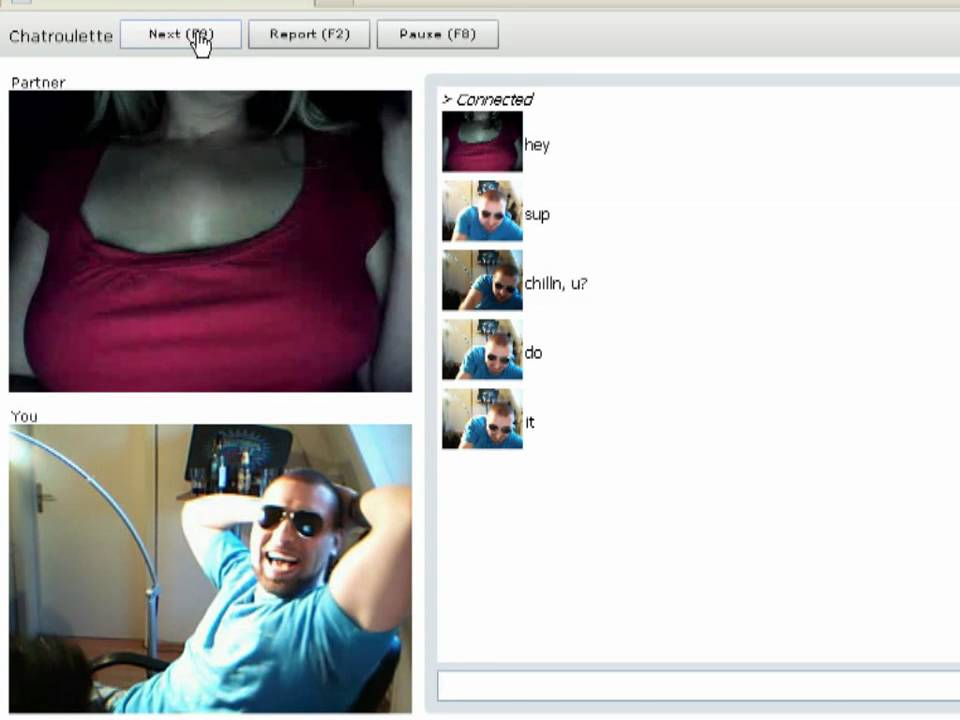Image resolution: width=960 pixels, height=720 pixels.
Task: Click the 'Partner' label
Action: coord(38,83)
